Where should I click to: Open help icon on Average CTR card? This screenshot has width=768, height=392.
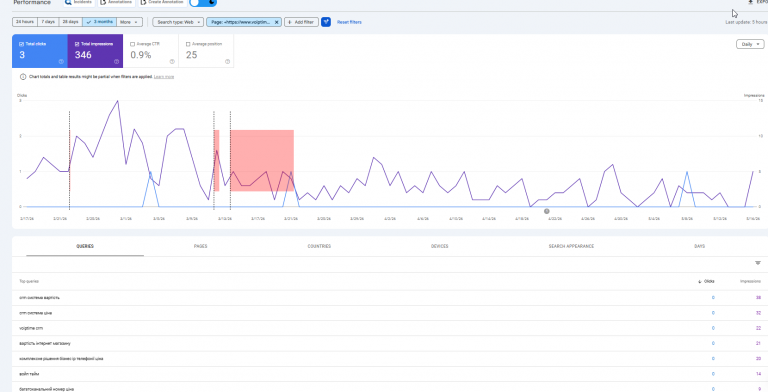click(172, 62)
